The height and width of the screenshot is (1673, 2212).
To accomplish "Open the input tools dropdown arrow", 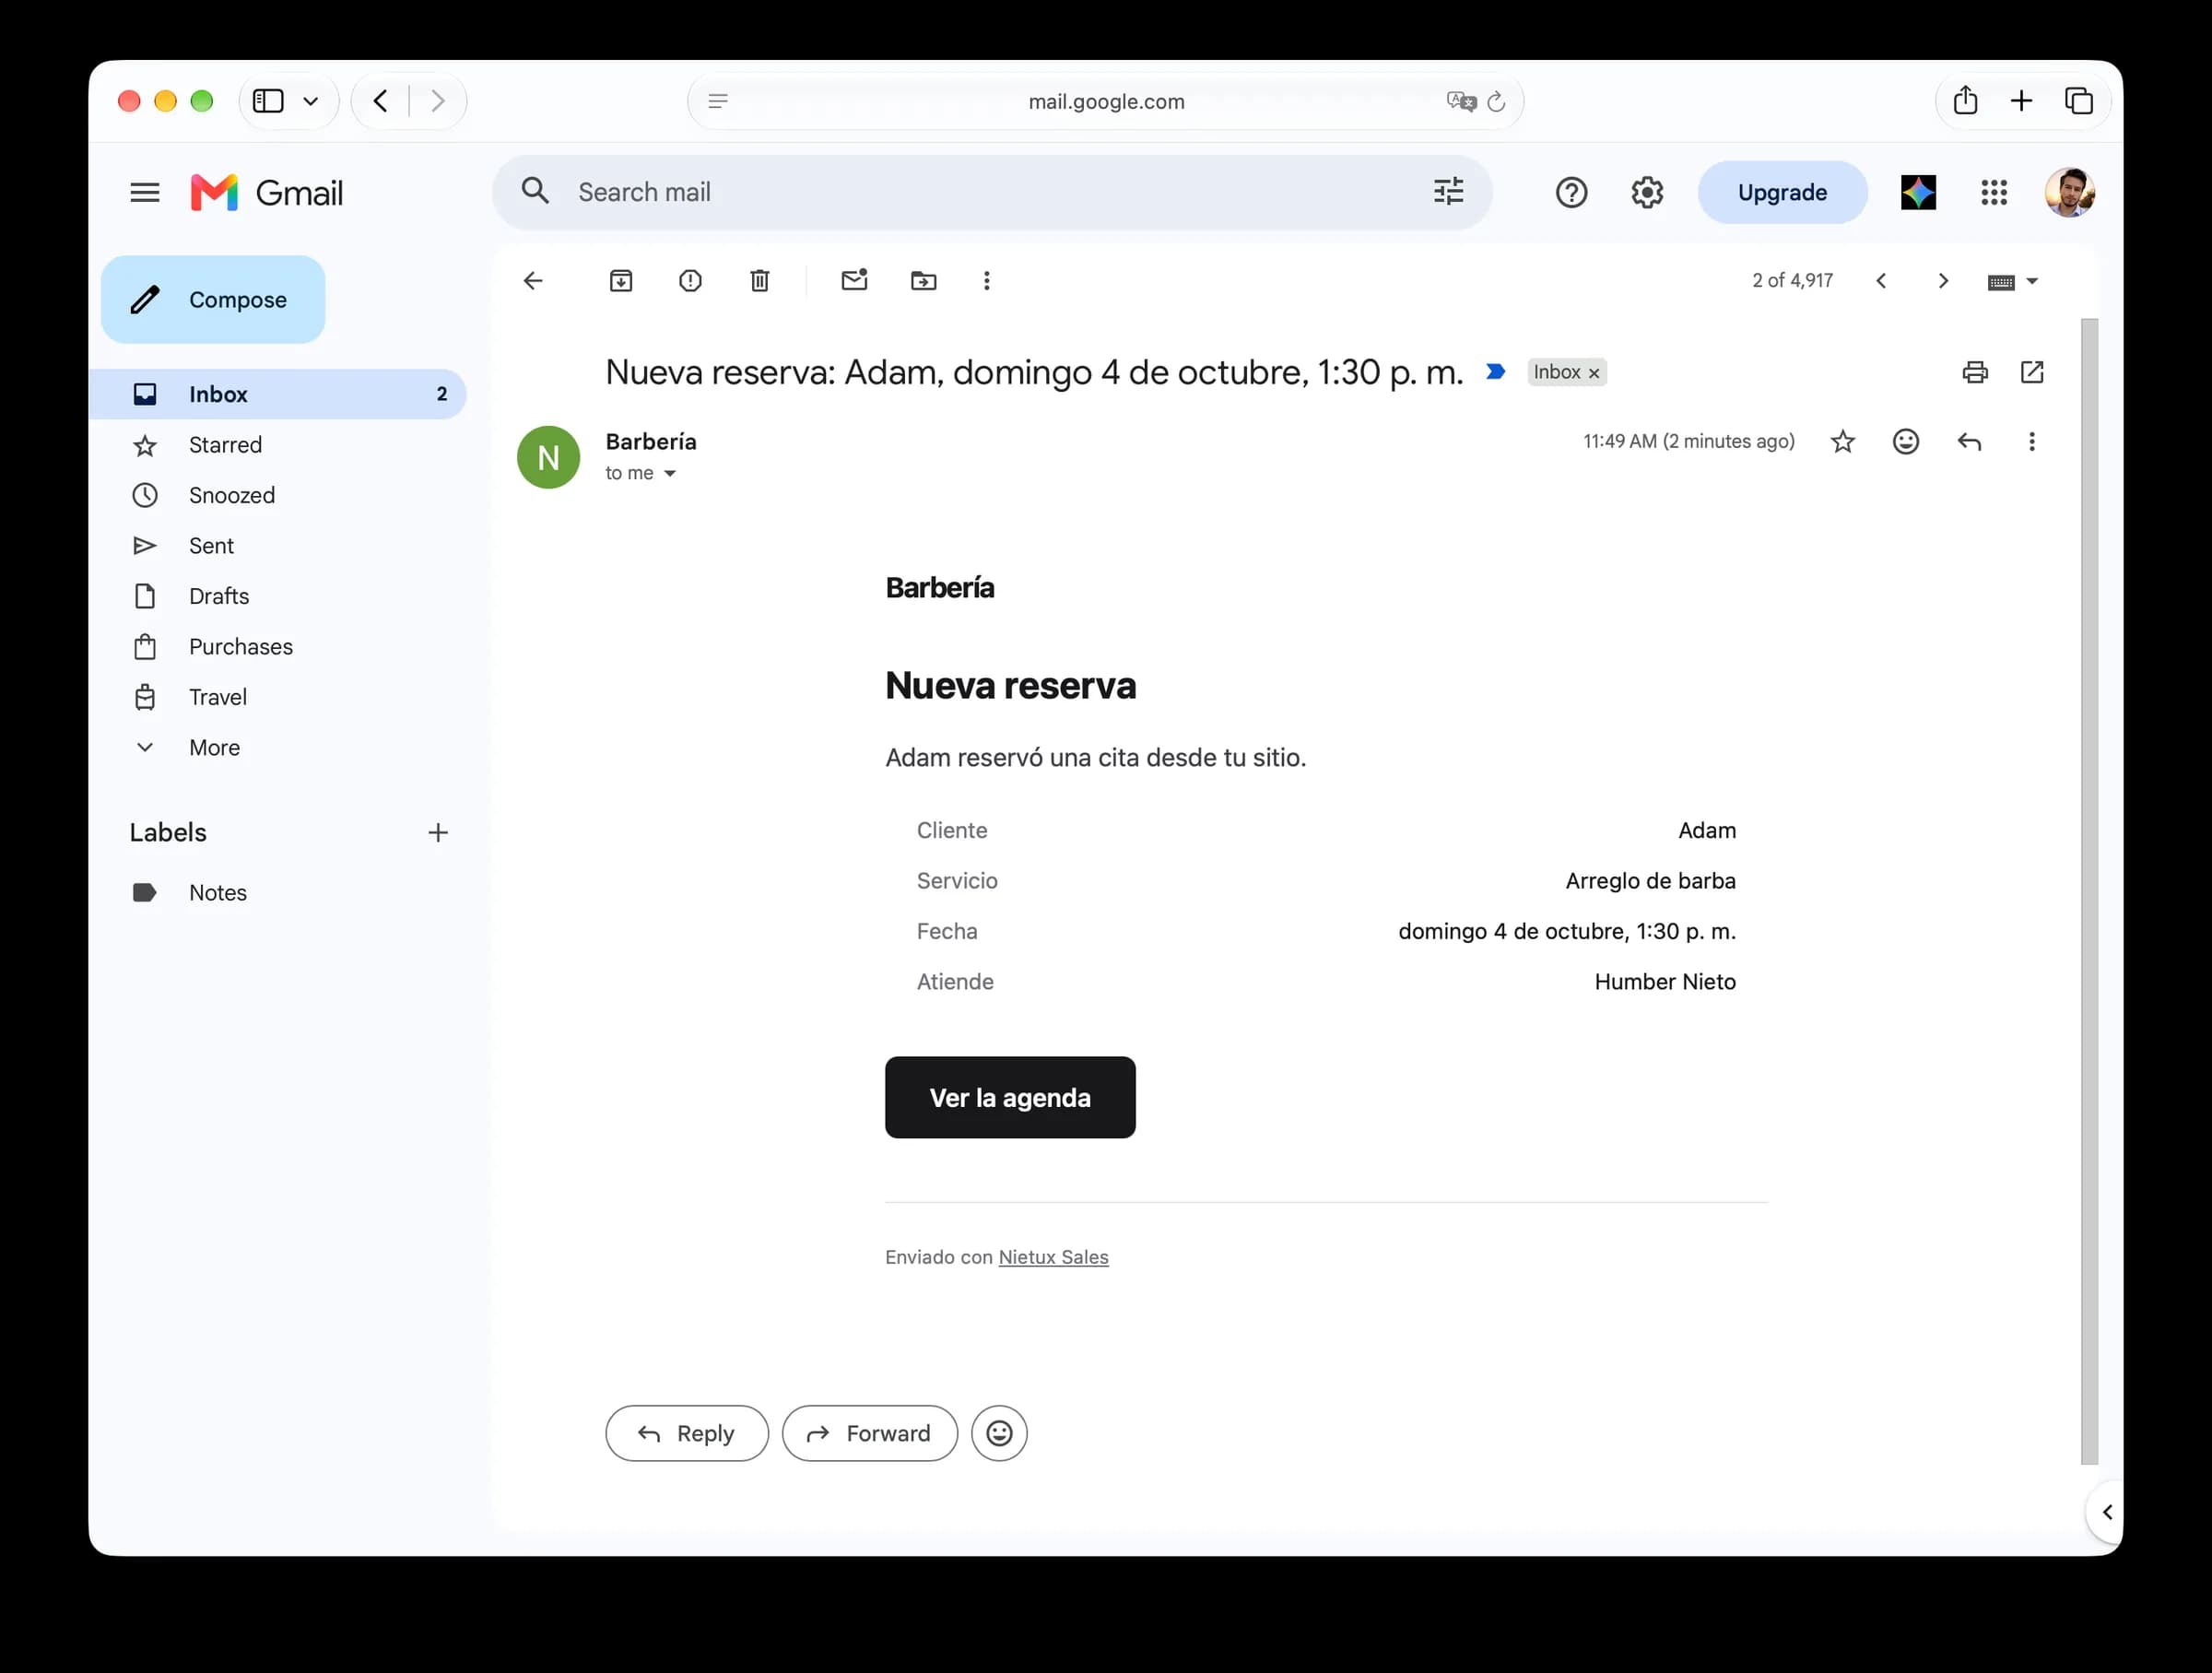I will coord(2032,281).
